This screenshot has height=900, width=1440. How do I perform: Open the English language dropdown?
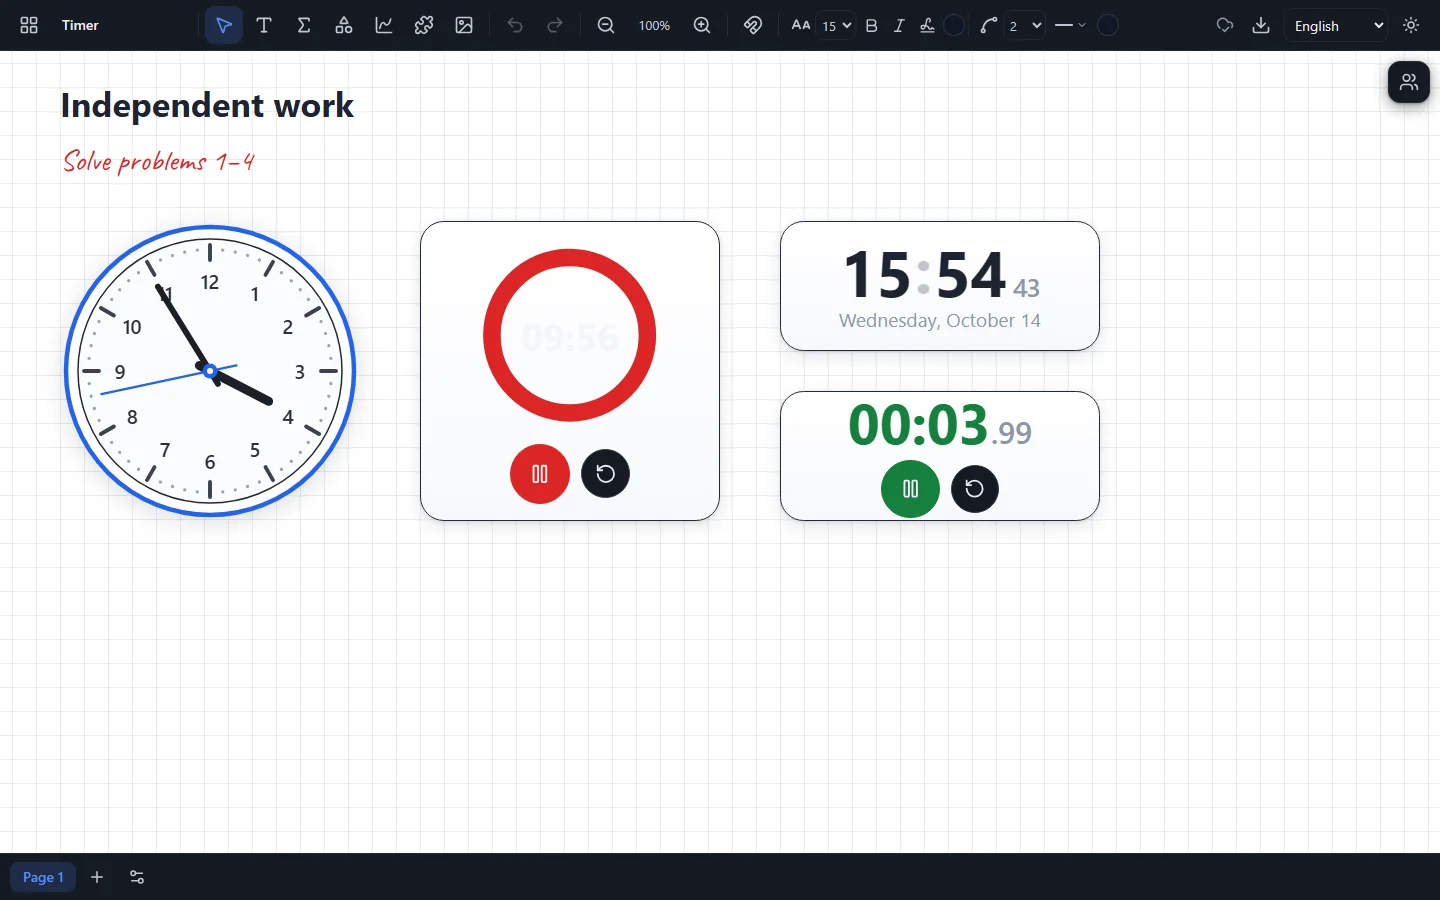pyautogui.click(x=1338, y=25)
